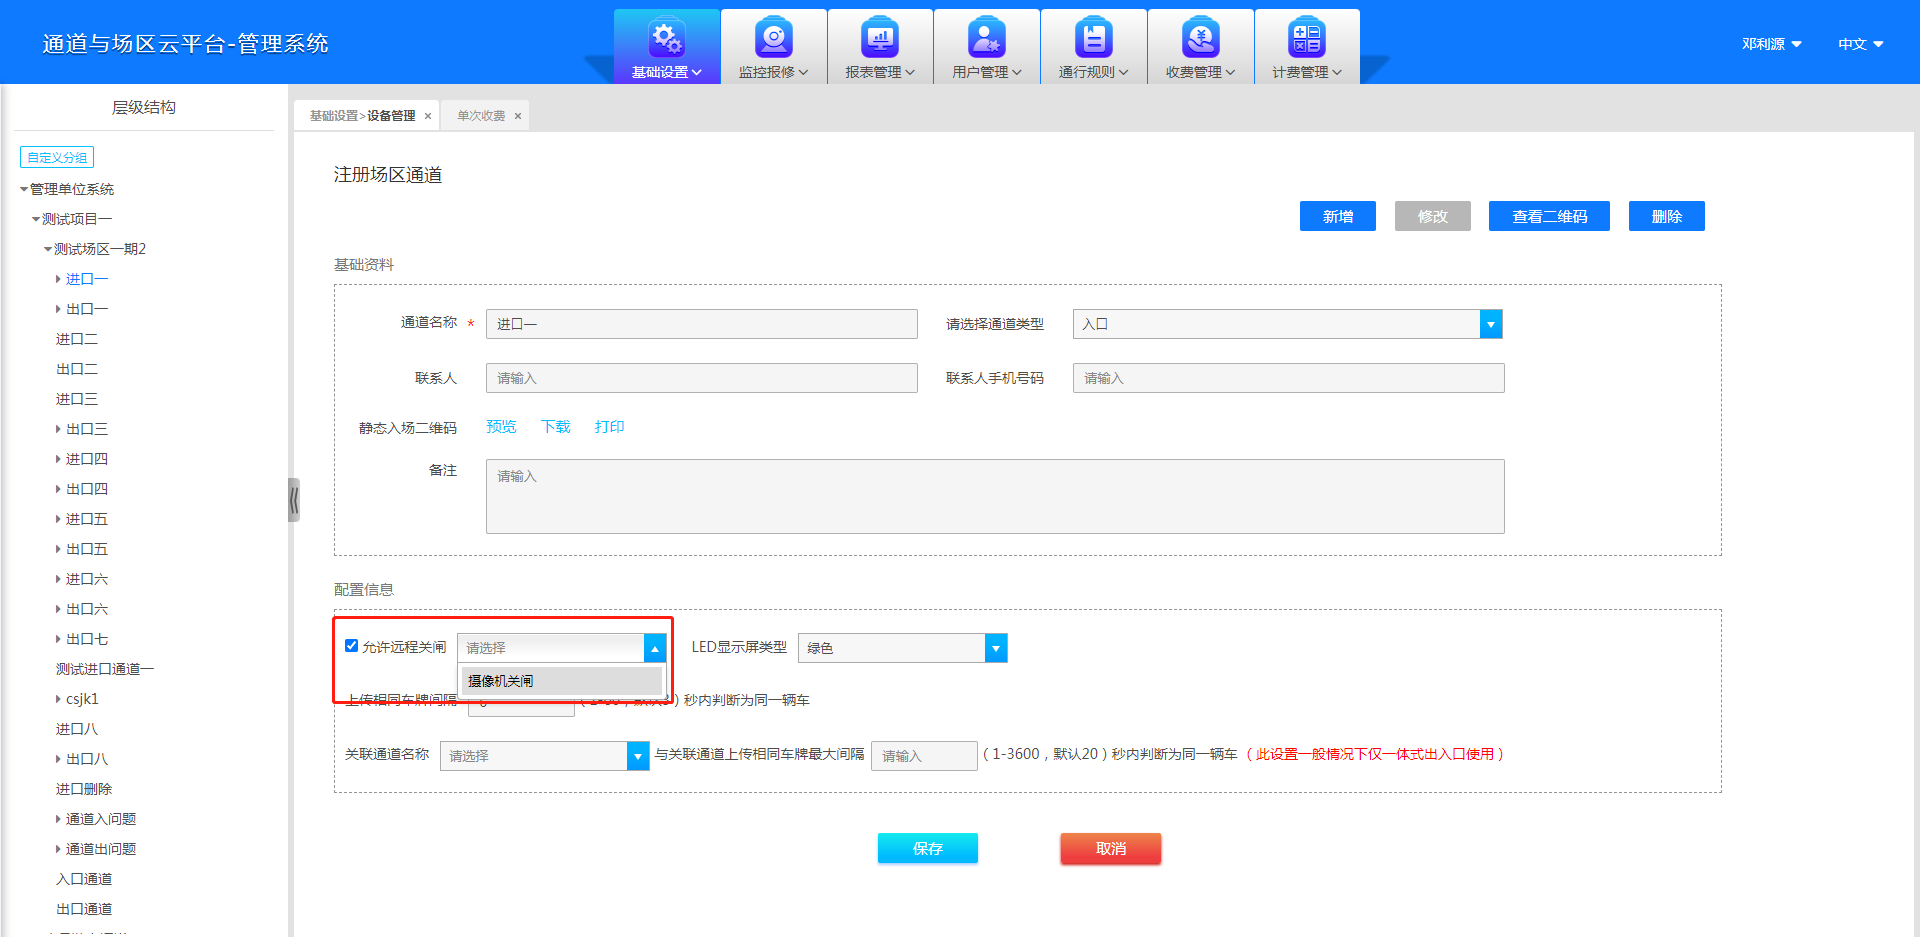
Task: Close the 单次收费 tab
Action: (518, 116)
